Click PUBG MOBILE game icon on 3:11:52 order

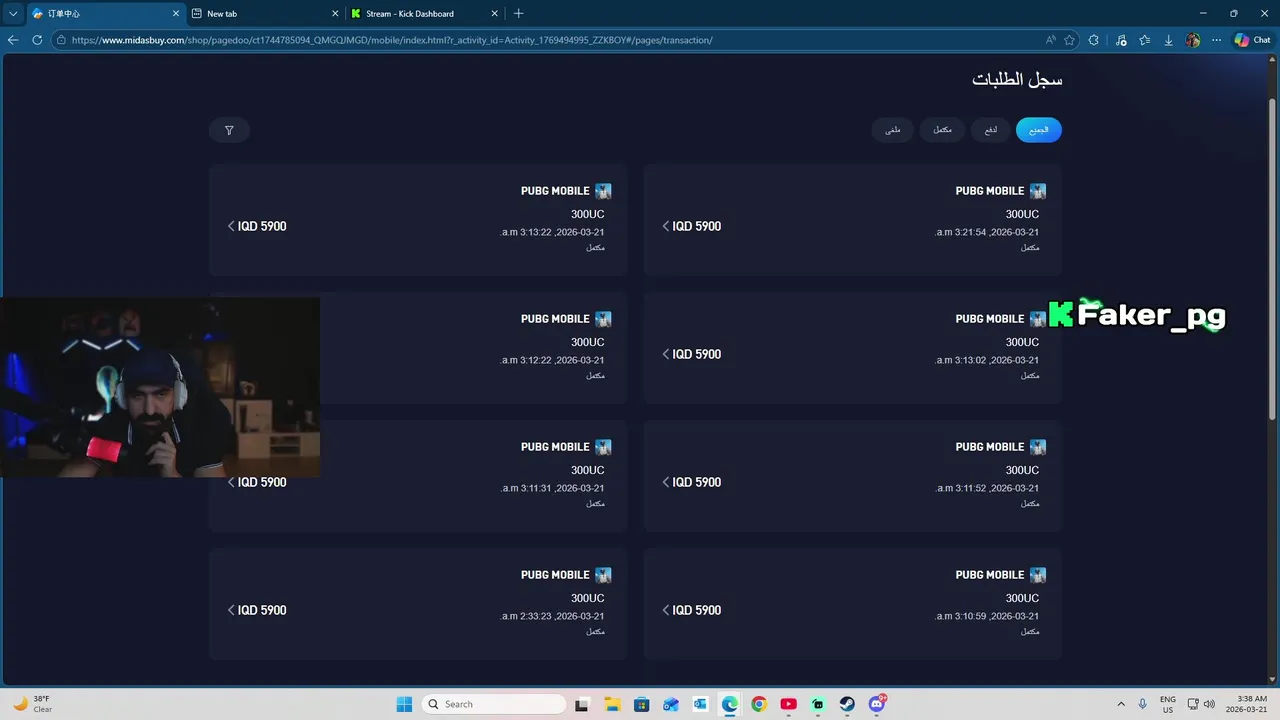click(x=1038, y=447)
